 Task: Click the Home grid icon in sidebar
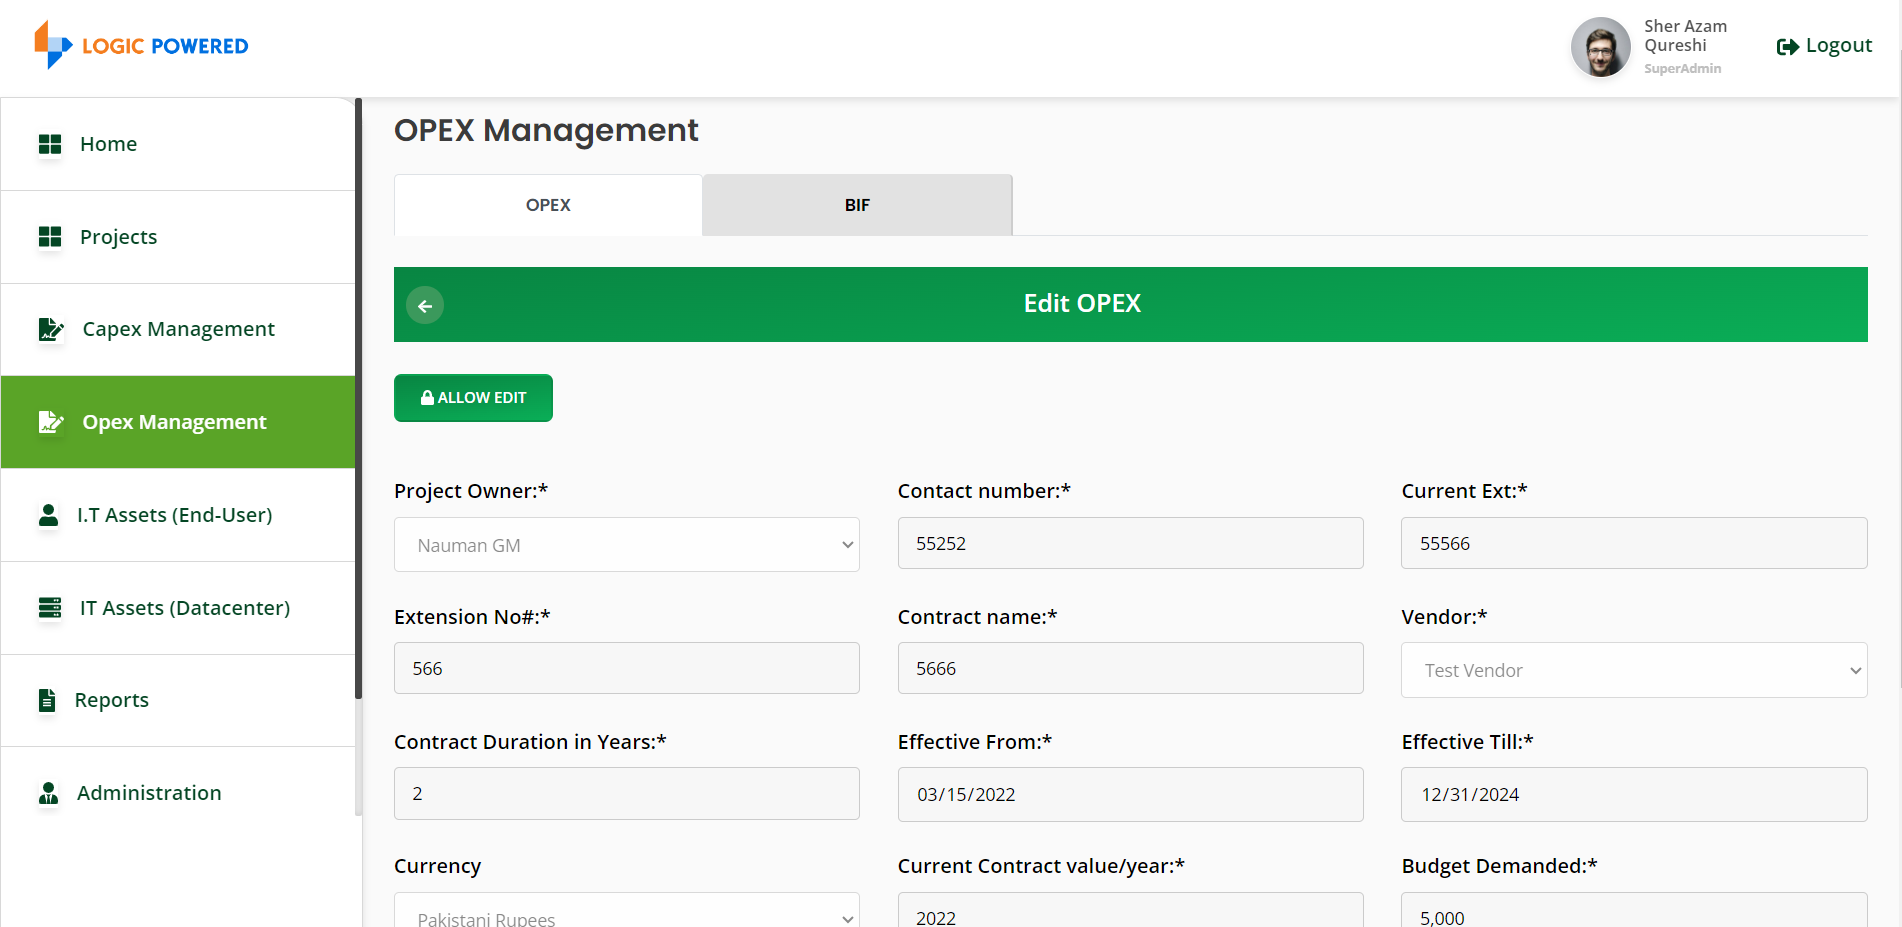(x=50, y=144)
